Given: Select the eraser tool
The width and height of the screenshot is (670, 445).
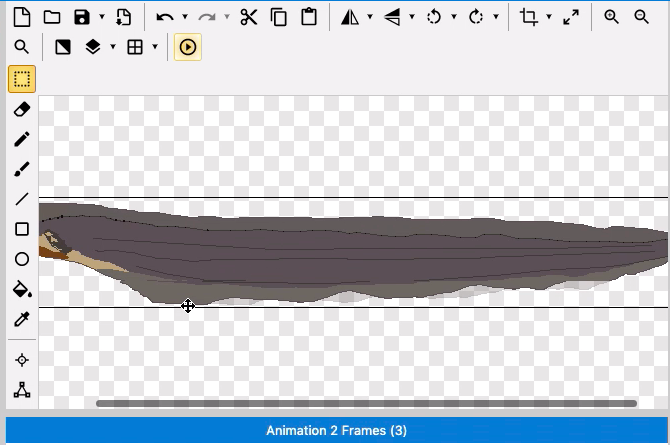Looking at the screenshot, I should [x=22, y=109].
